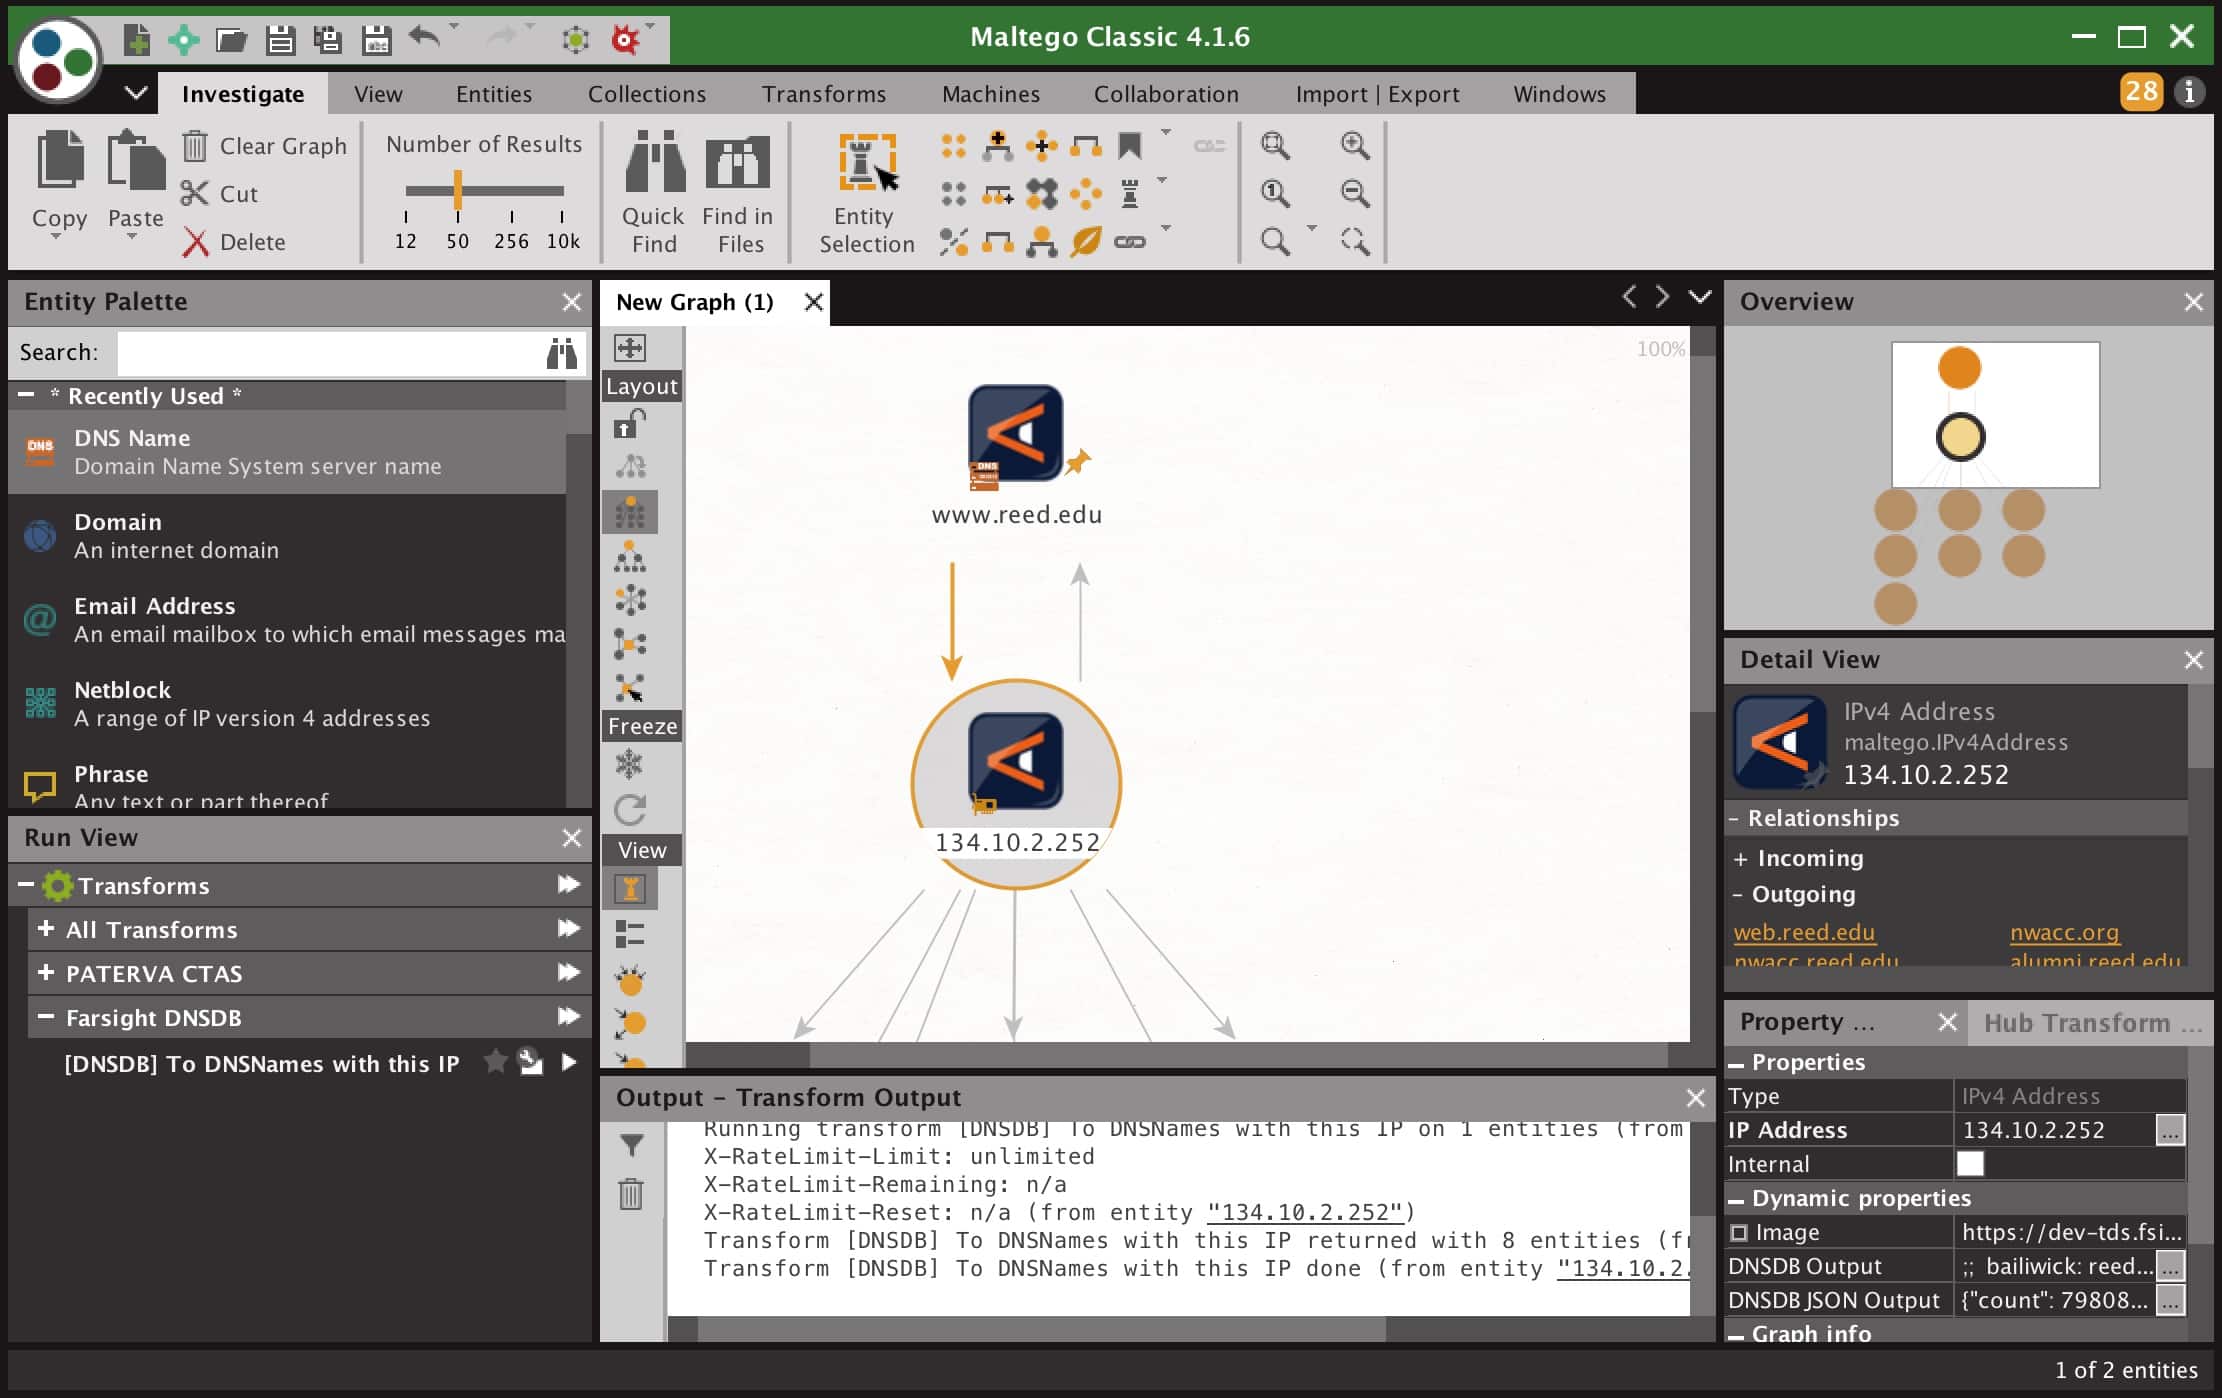Click the notification badge showing 28

pyautogui.click(x=2141, y=92)
